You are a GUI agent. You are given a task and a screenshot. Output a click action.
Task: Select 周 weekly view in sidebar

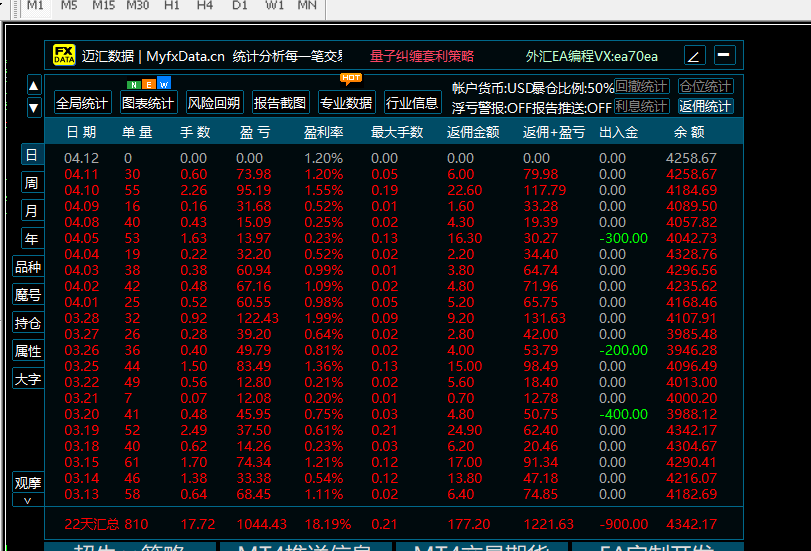pos(32,183)
